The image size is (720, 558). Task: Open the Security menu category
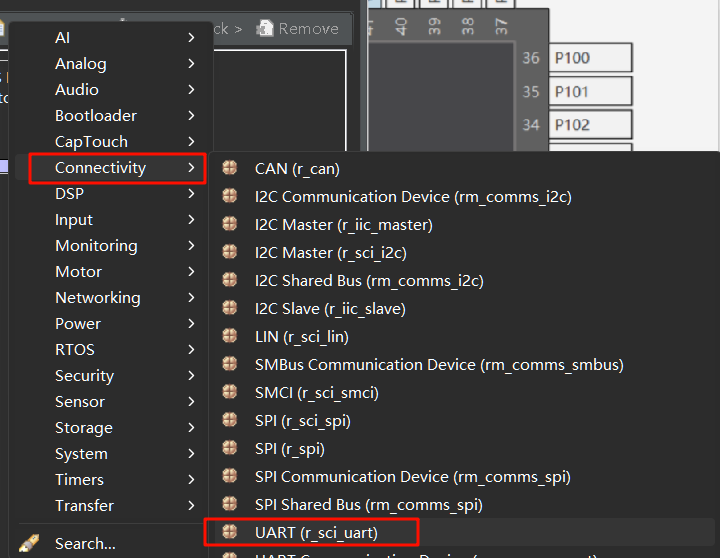[x=110, y=376]
